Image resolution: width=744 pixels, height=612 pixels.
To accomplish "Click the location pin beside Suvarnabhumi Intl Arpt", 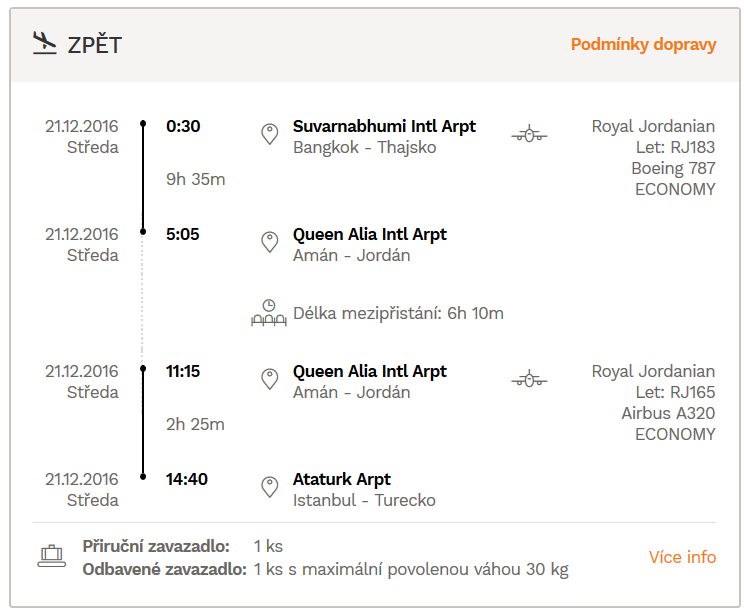I will click(x=270, y=134).
